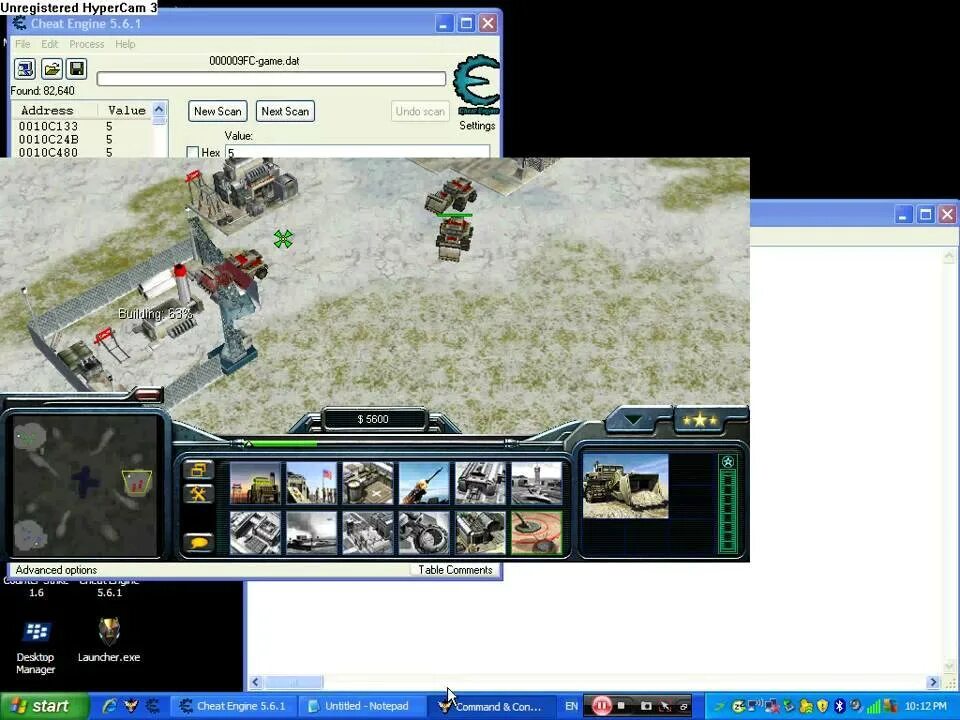Switch to Command & Conquer taskbar button
The height and width of the screenshot is (720, 960).
pyautogui.click(x=493, y=706)
